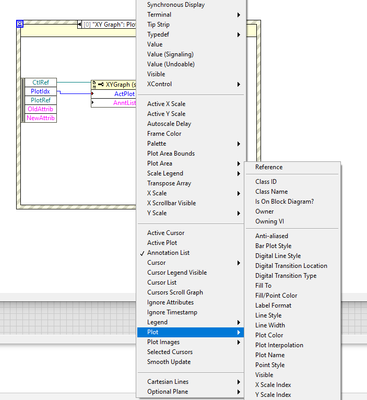The height and width of the screenshot is (400, 367).
Task: Select Plot Area Bounds property
Action: point(191,154)
